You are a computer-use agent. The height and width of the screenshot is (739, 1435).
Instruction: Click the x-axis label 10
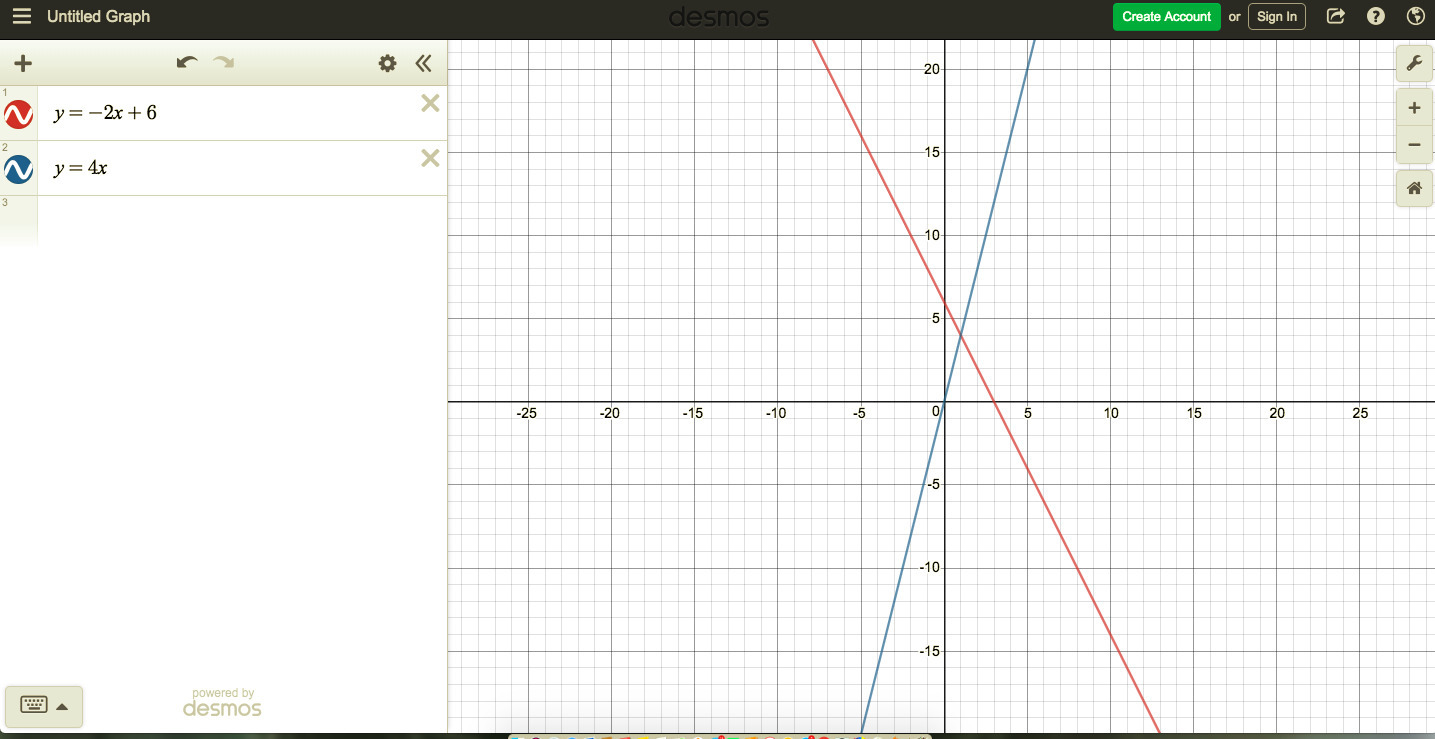tap(1111, 413)
